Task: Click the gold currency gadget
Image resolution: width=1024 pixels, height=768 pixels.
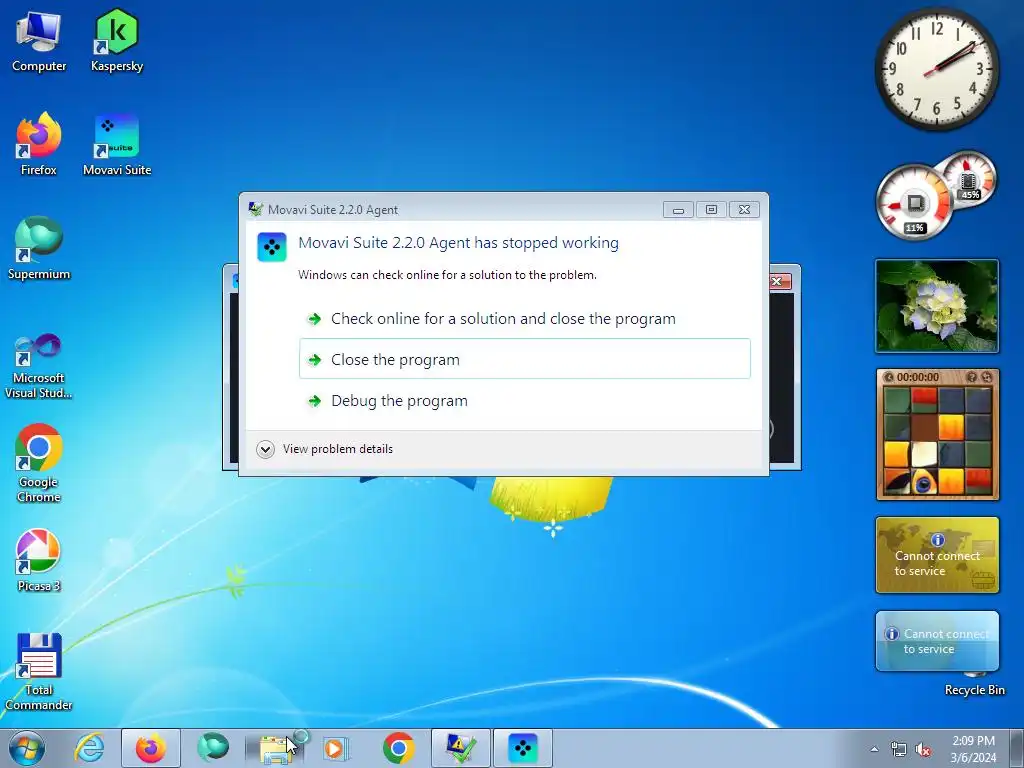Action: [x=937, y=555]
